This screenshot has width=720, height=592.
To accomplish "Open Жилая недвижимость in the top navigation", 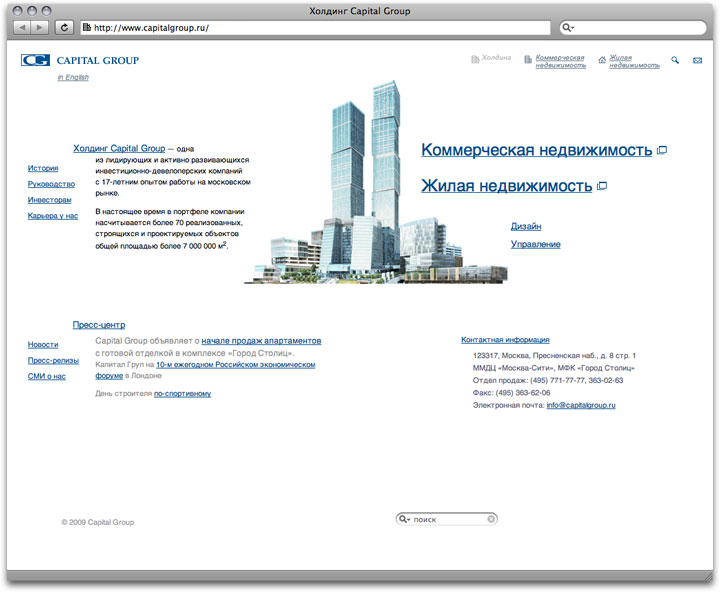I will tap(635, 61).
